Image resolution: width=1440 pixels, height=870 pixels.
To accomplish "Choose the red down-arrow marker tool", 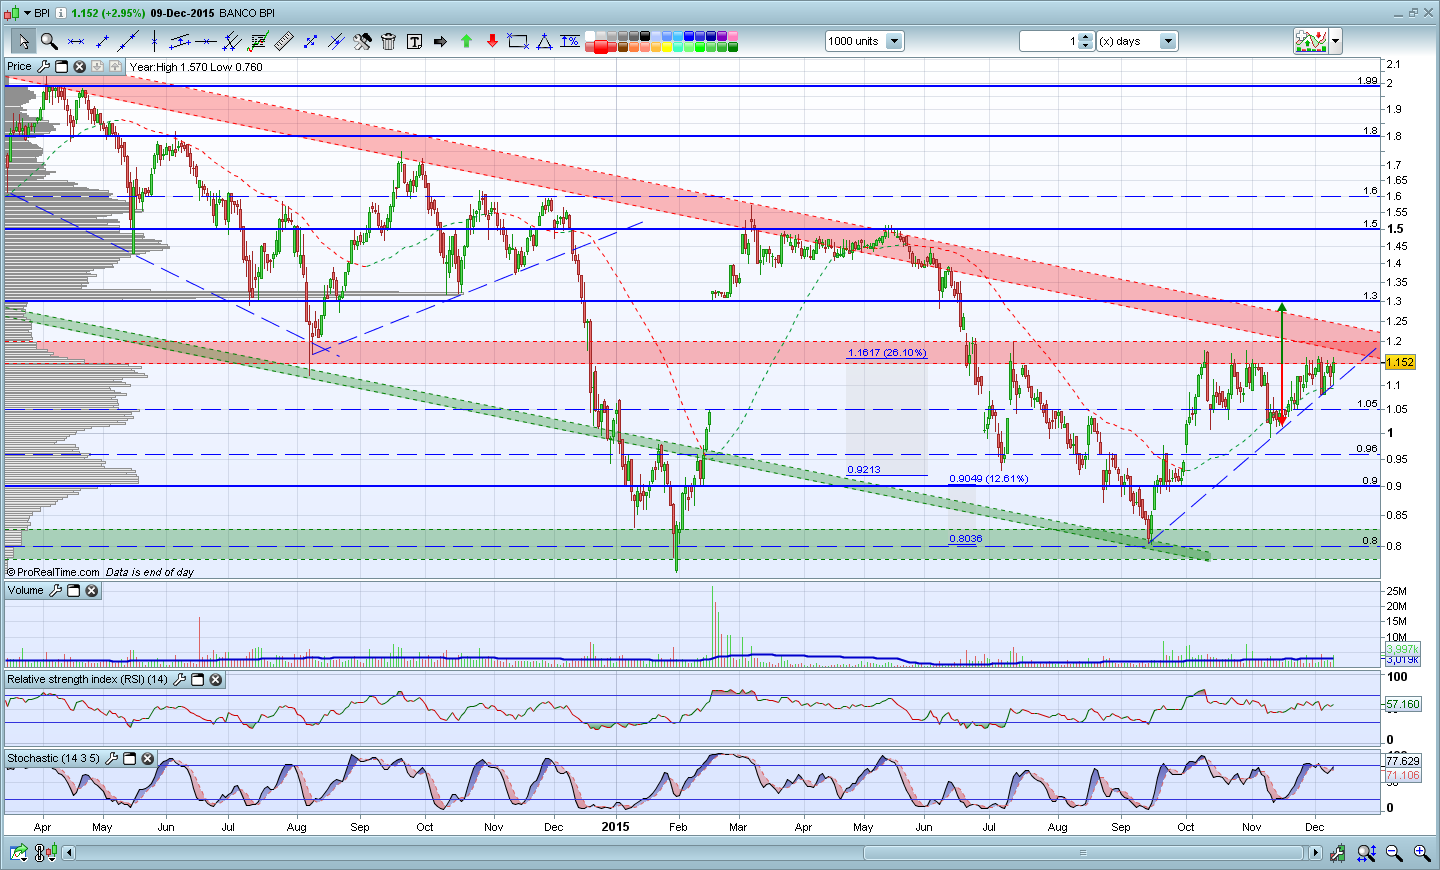I will point(492,41).
